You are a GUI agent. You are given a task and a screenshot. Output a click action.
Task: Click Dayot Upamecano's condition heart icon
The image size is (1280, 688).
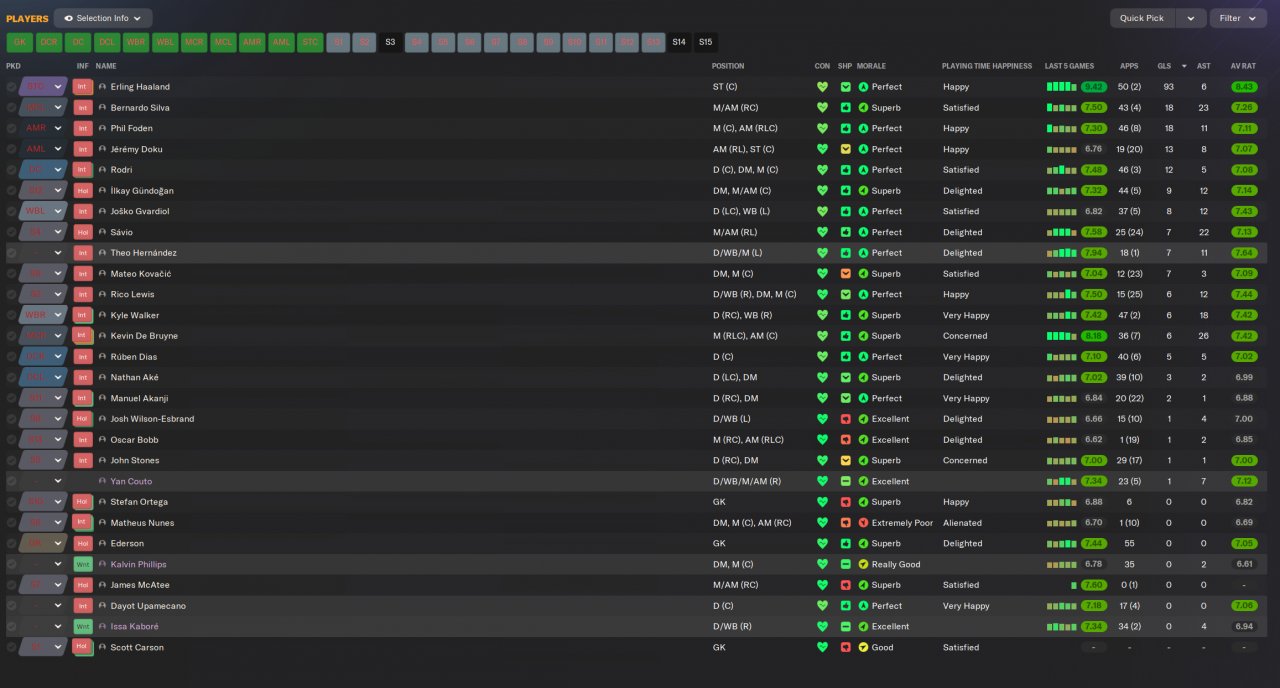tap(822, 606)
